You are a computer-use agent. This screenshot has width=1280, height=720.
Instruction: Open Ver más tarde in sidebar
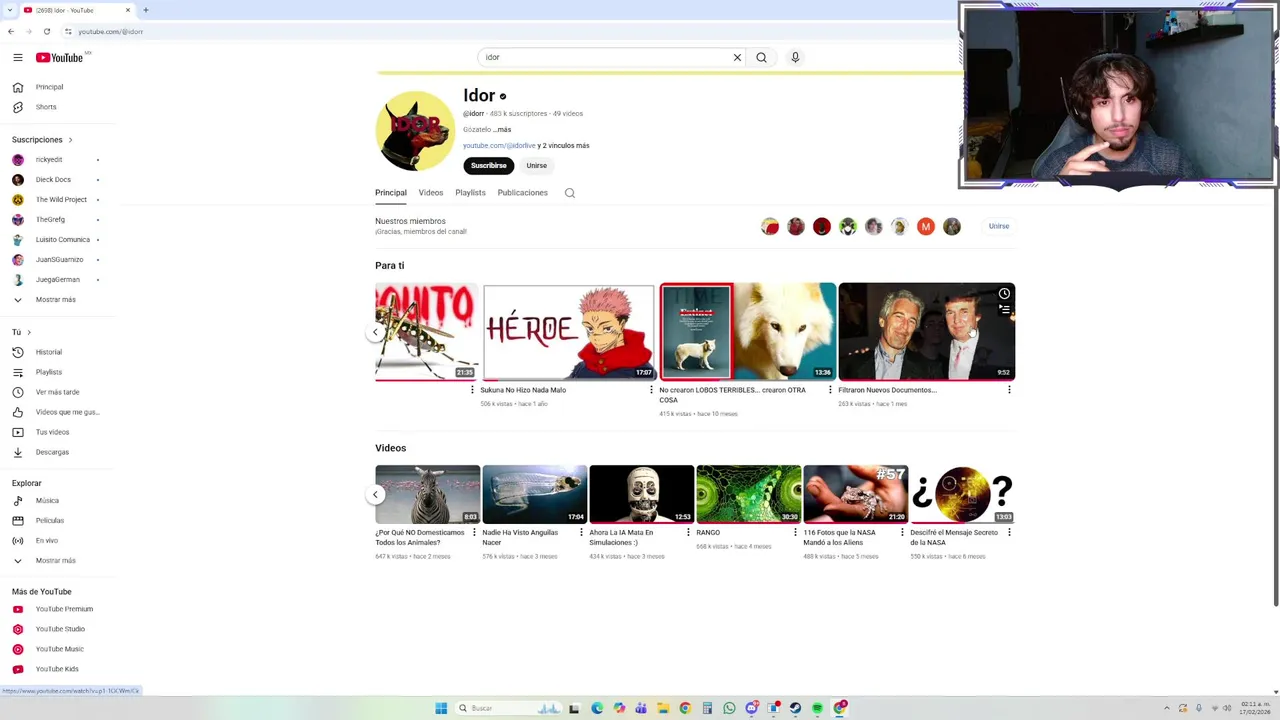click(x=58, y=392)
